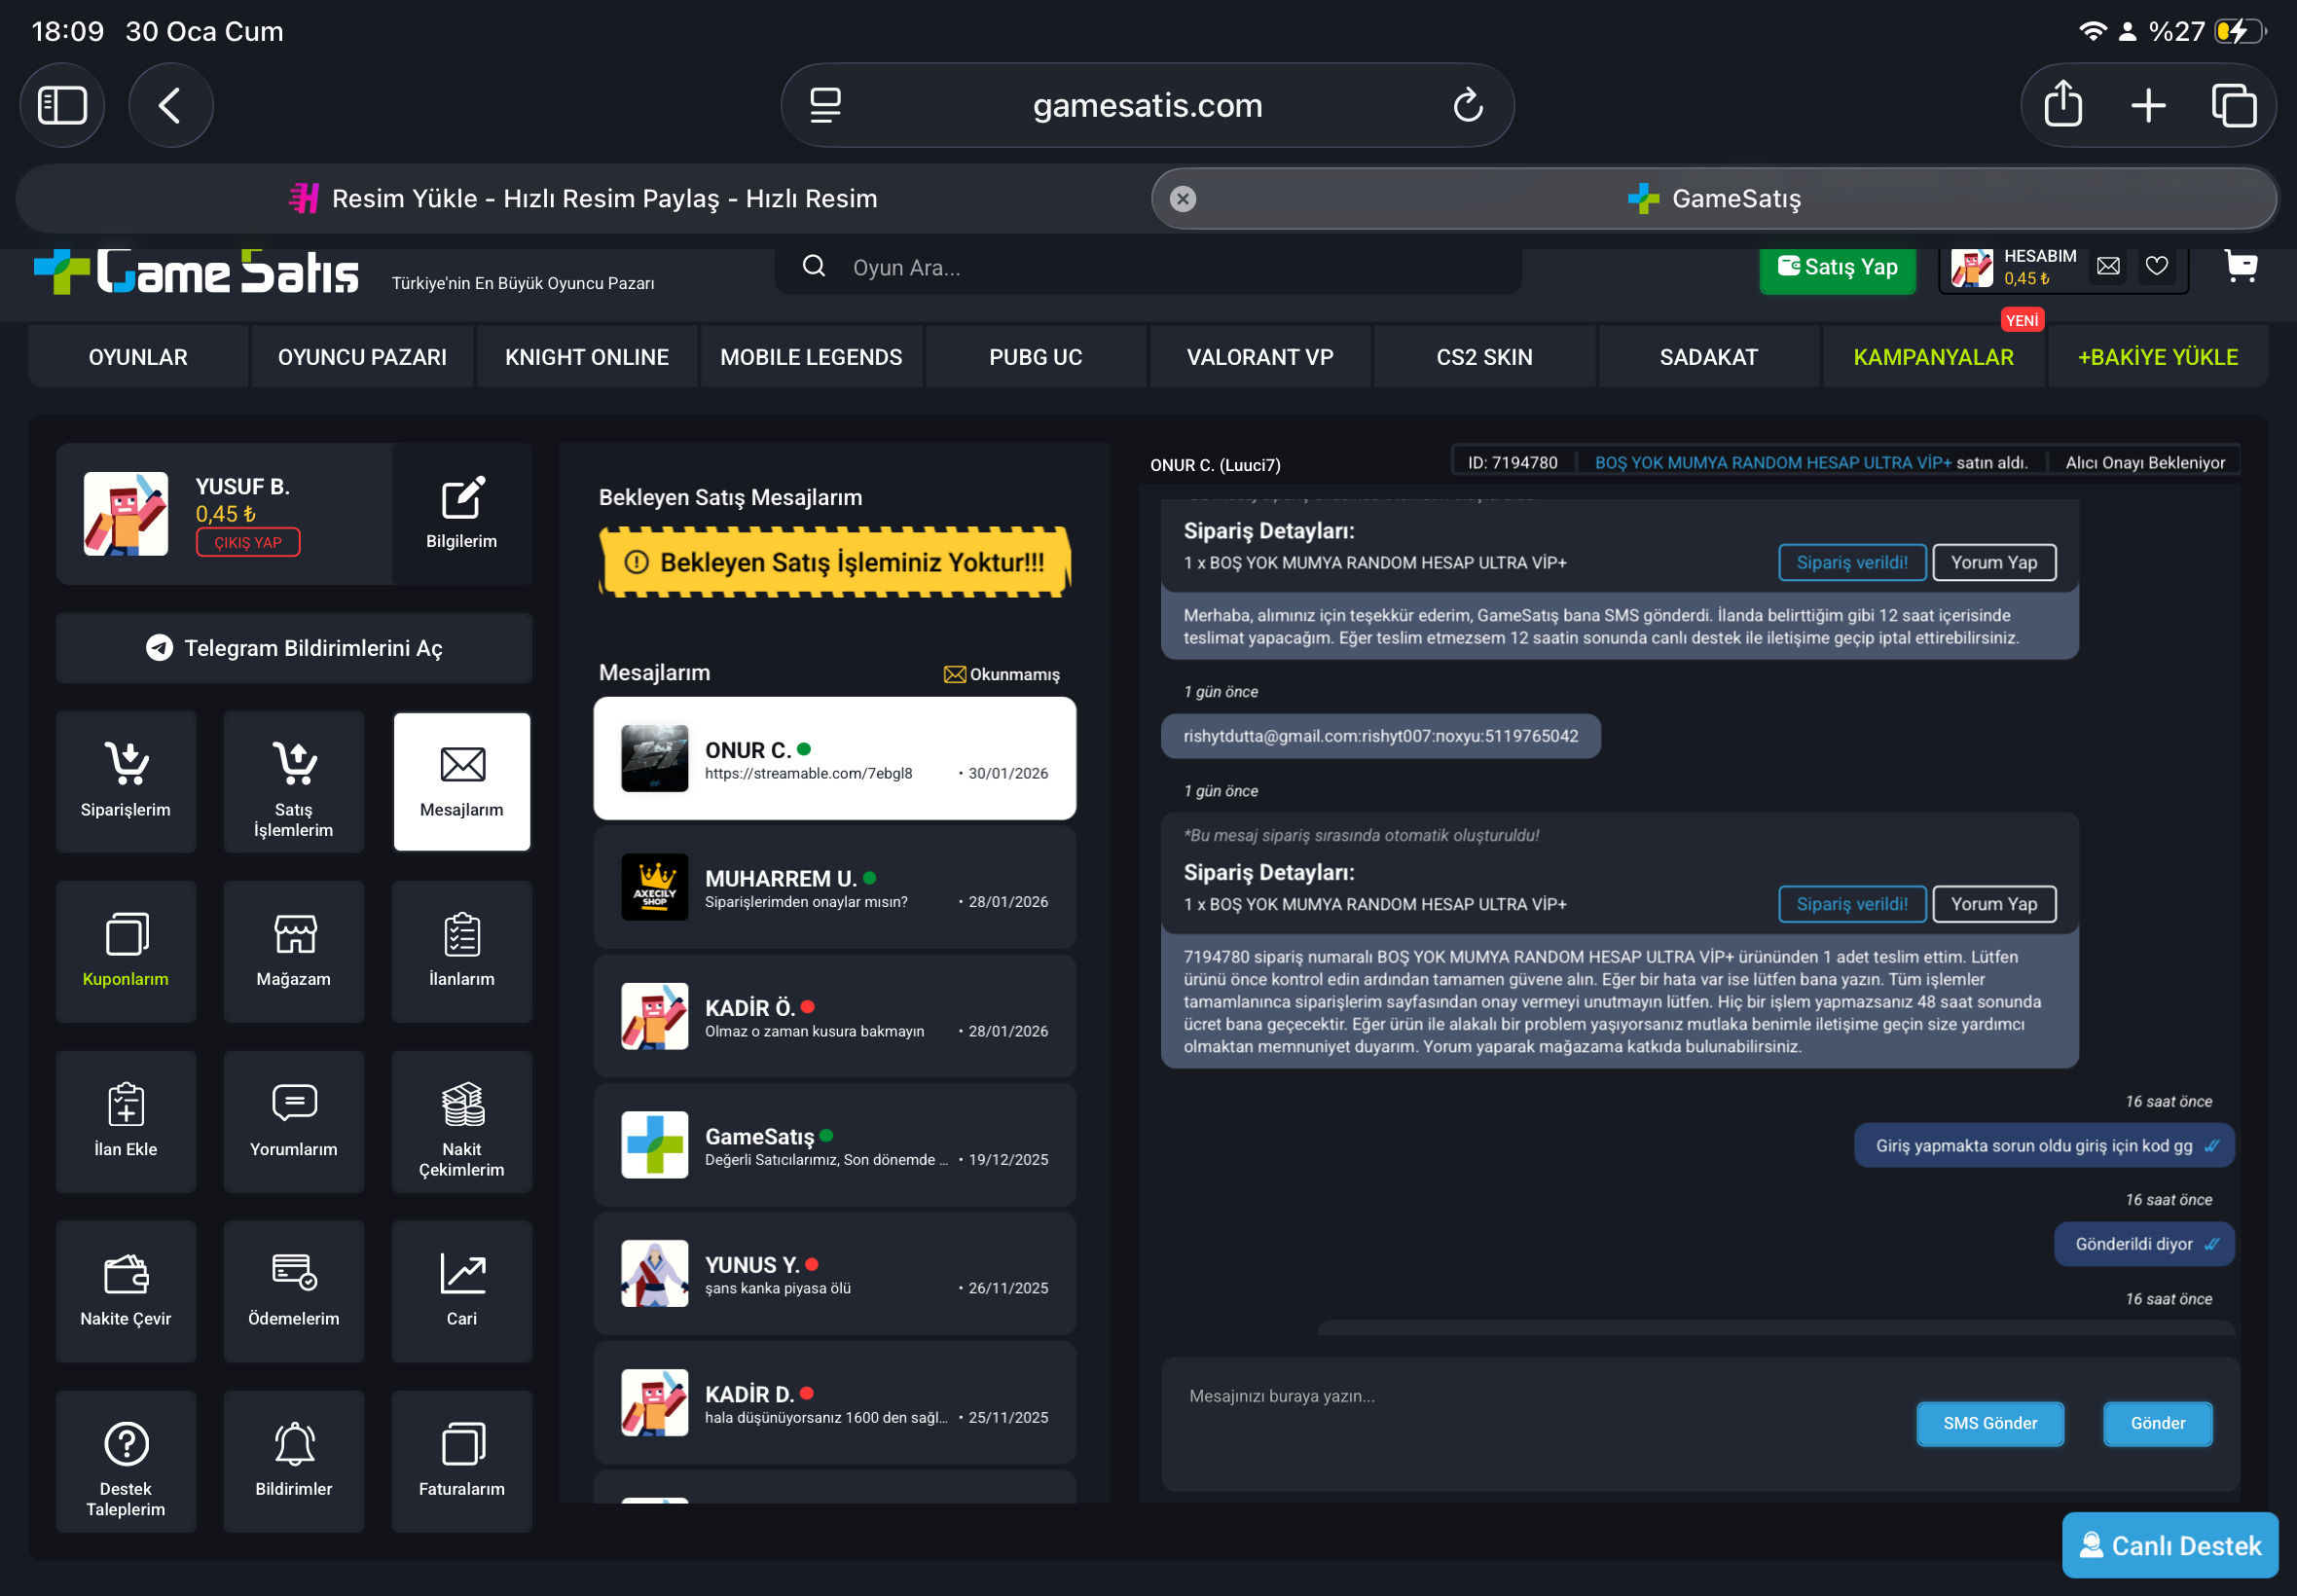
Task: Focus the message text box
Action: 1540,1423
